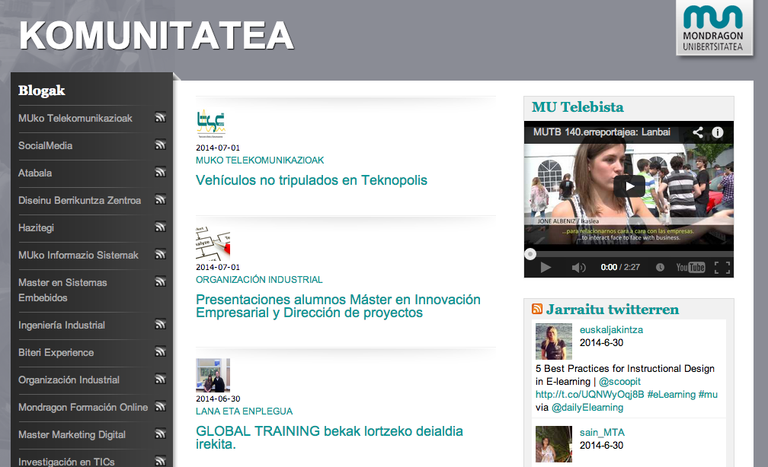Click TSC logo thumbnail of first post
Image resolution: width=768 pixels, height=467 pixels.
click(211, 124)
